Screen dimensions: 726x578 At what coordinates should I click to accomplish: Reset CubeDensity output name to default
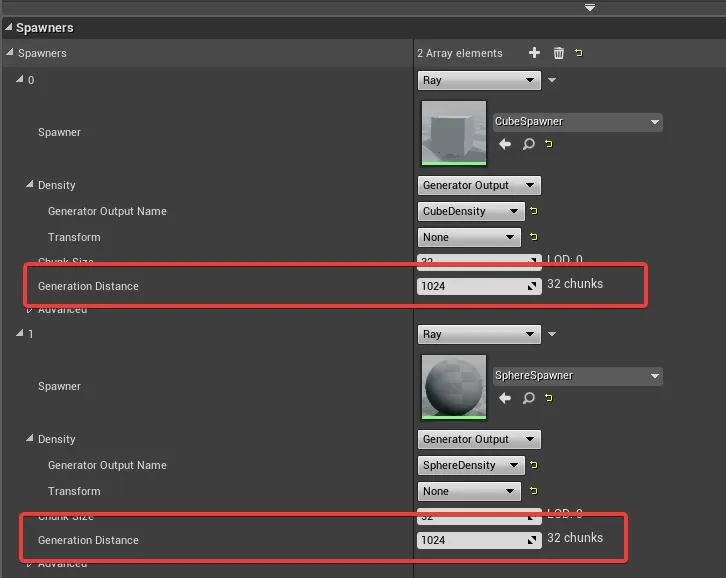click(x=534, y=211)
